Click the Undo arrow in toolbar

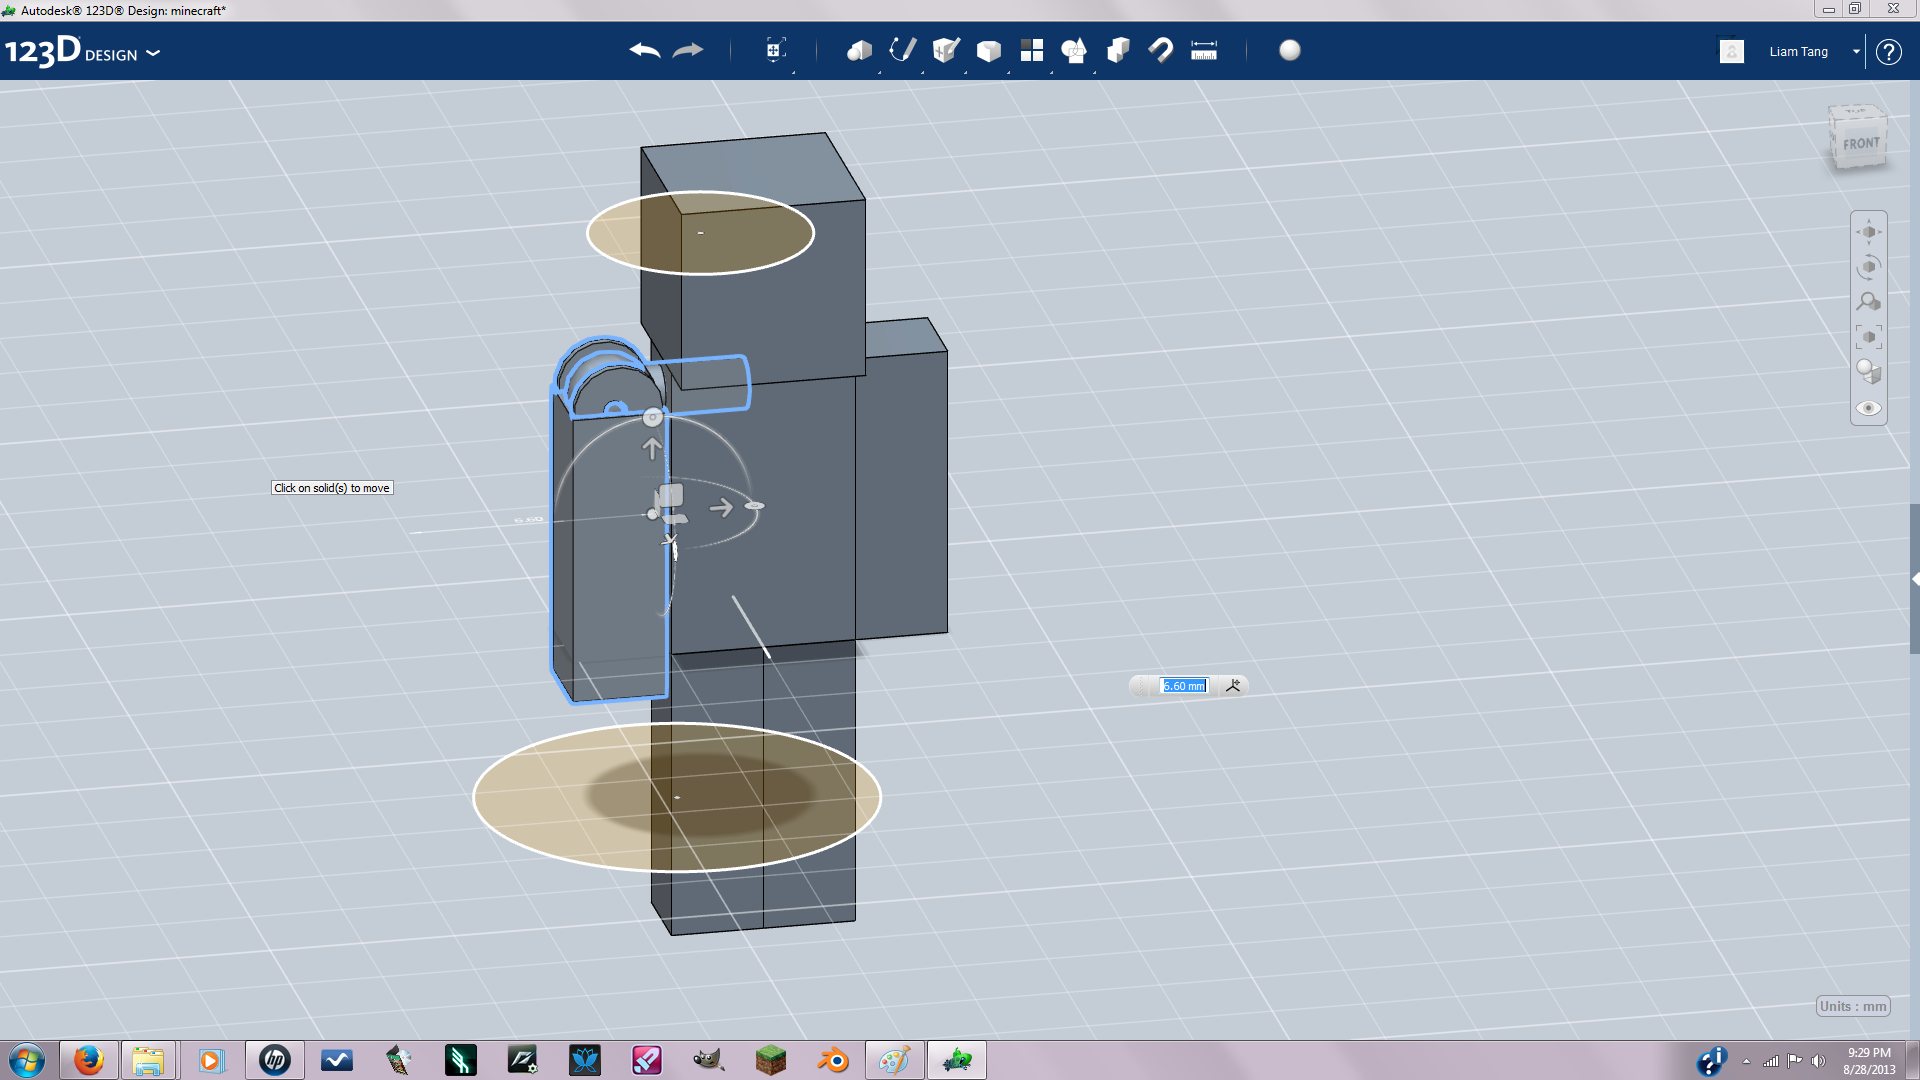[x=645, y=50]
